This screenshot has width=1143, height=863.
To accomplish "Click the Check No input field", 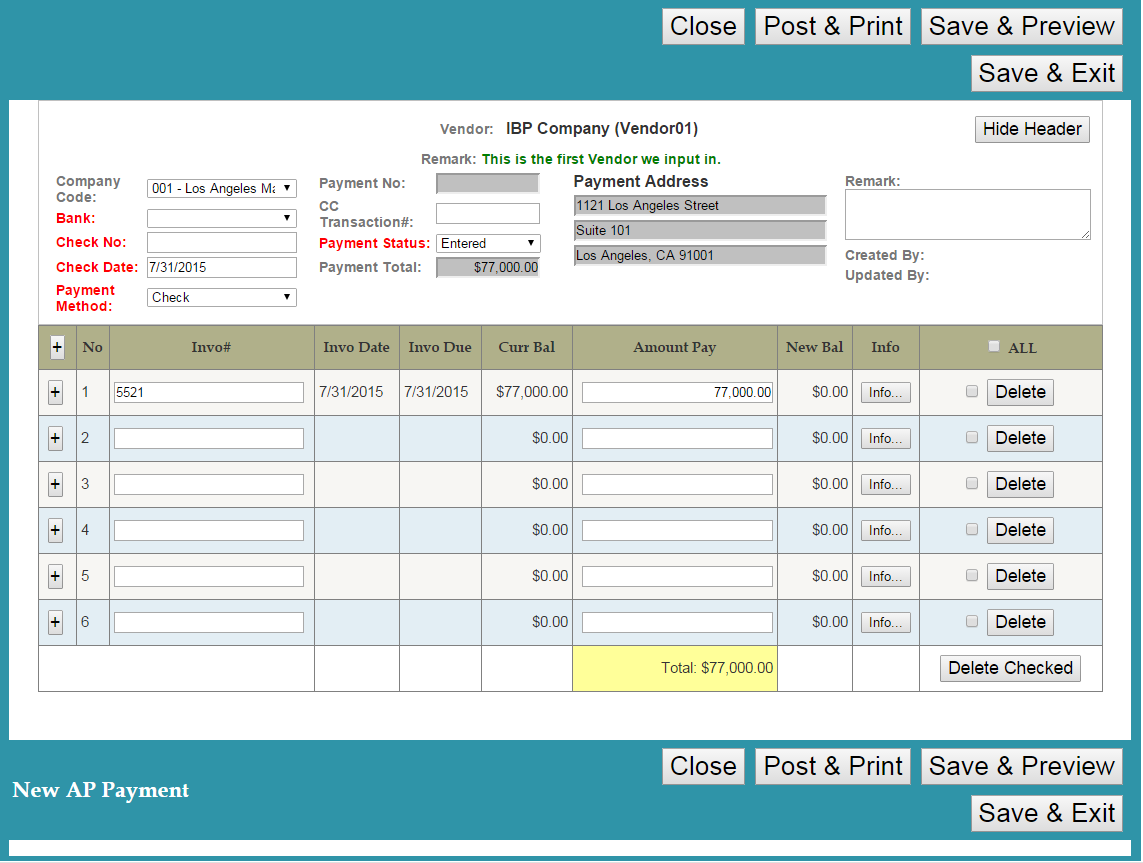I will coord(221,242).
